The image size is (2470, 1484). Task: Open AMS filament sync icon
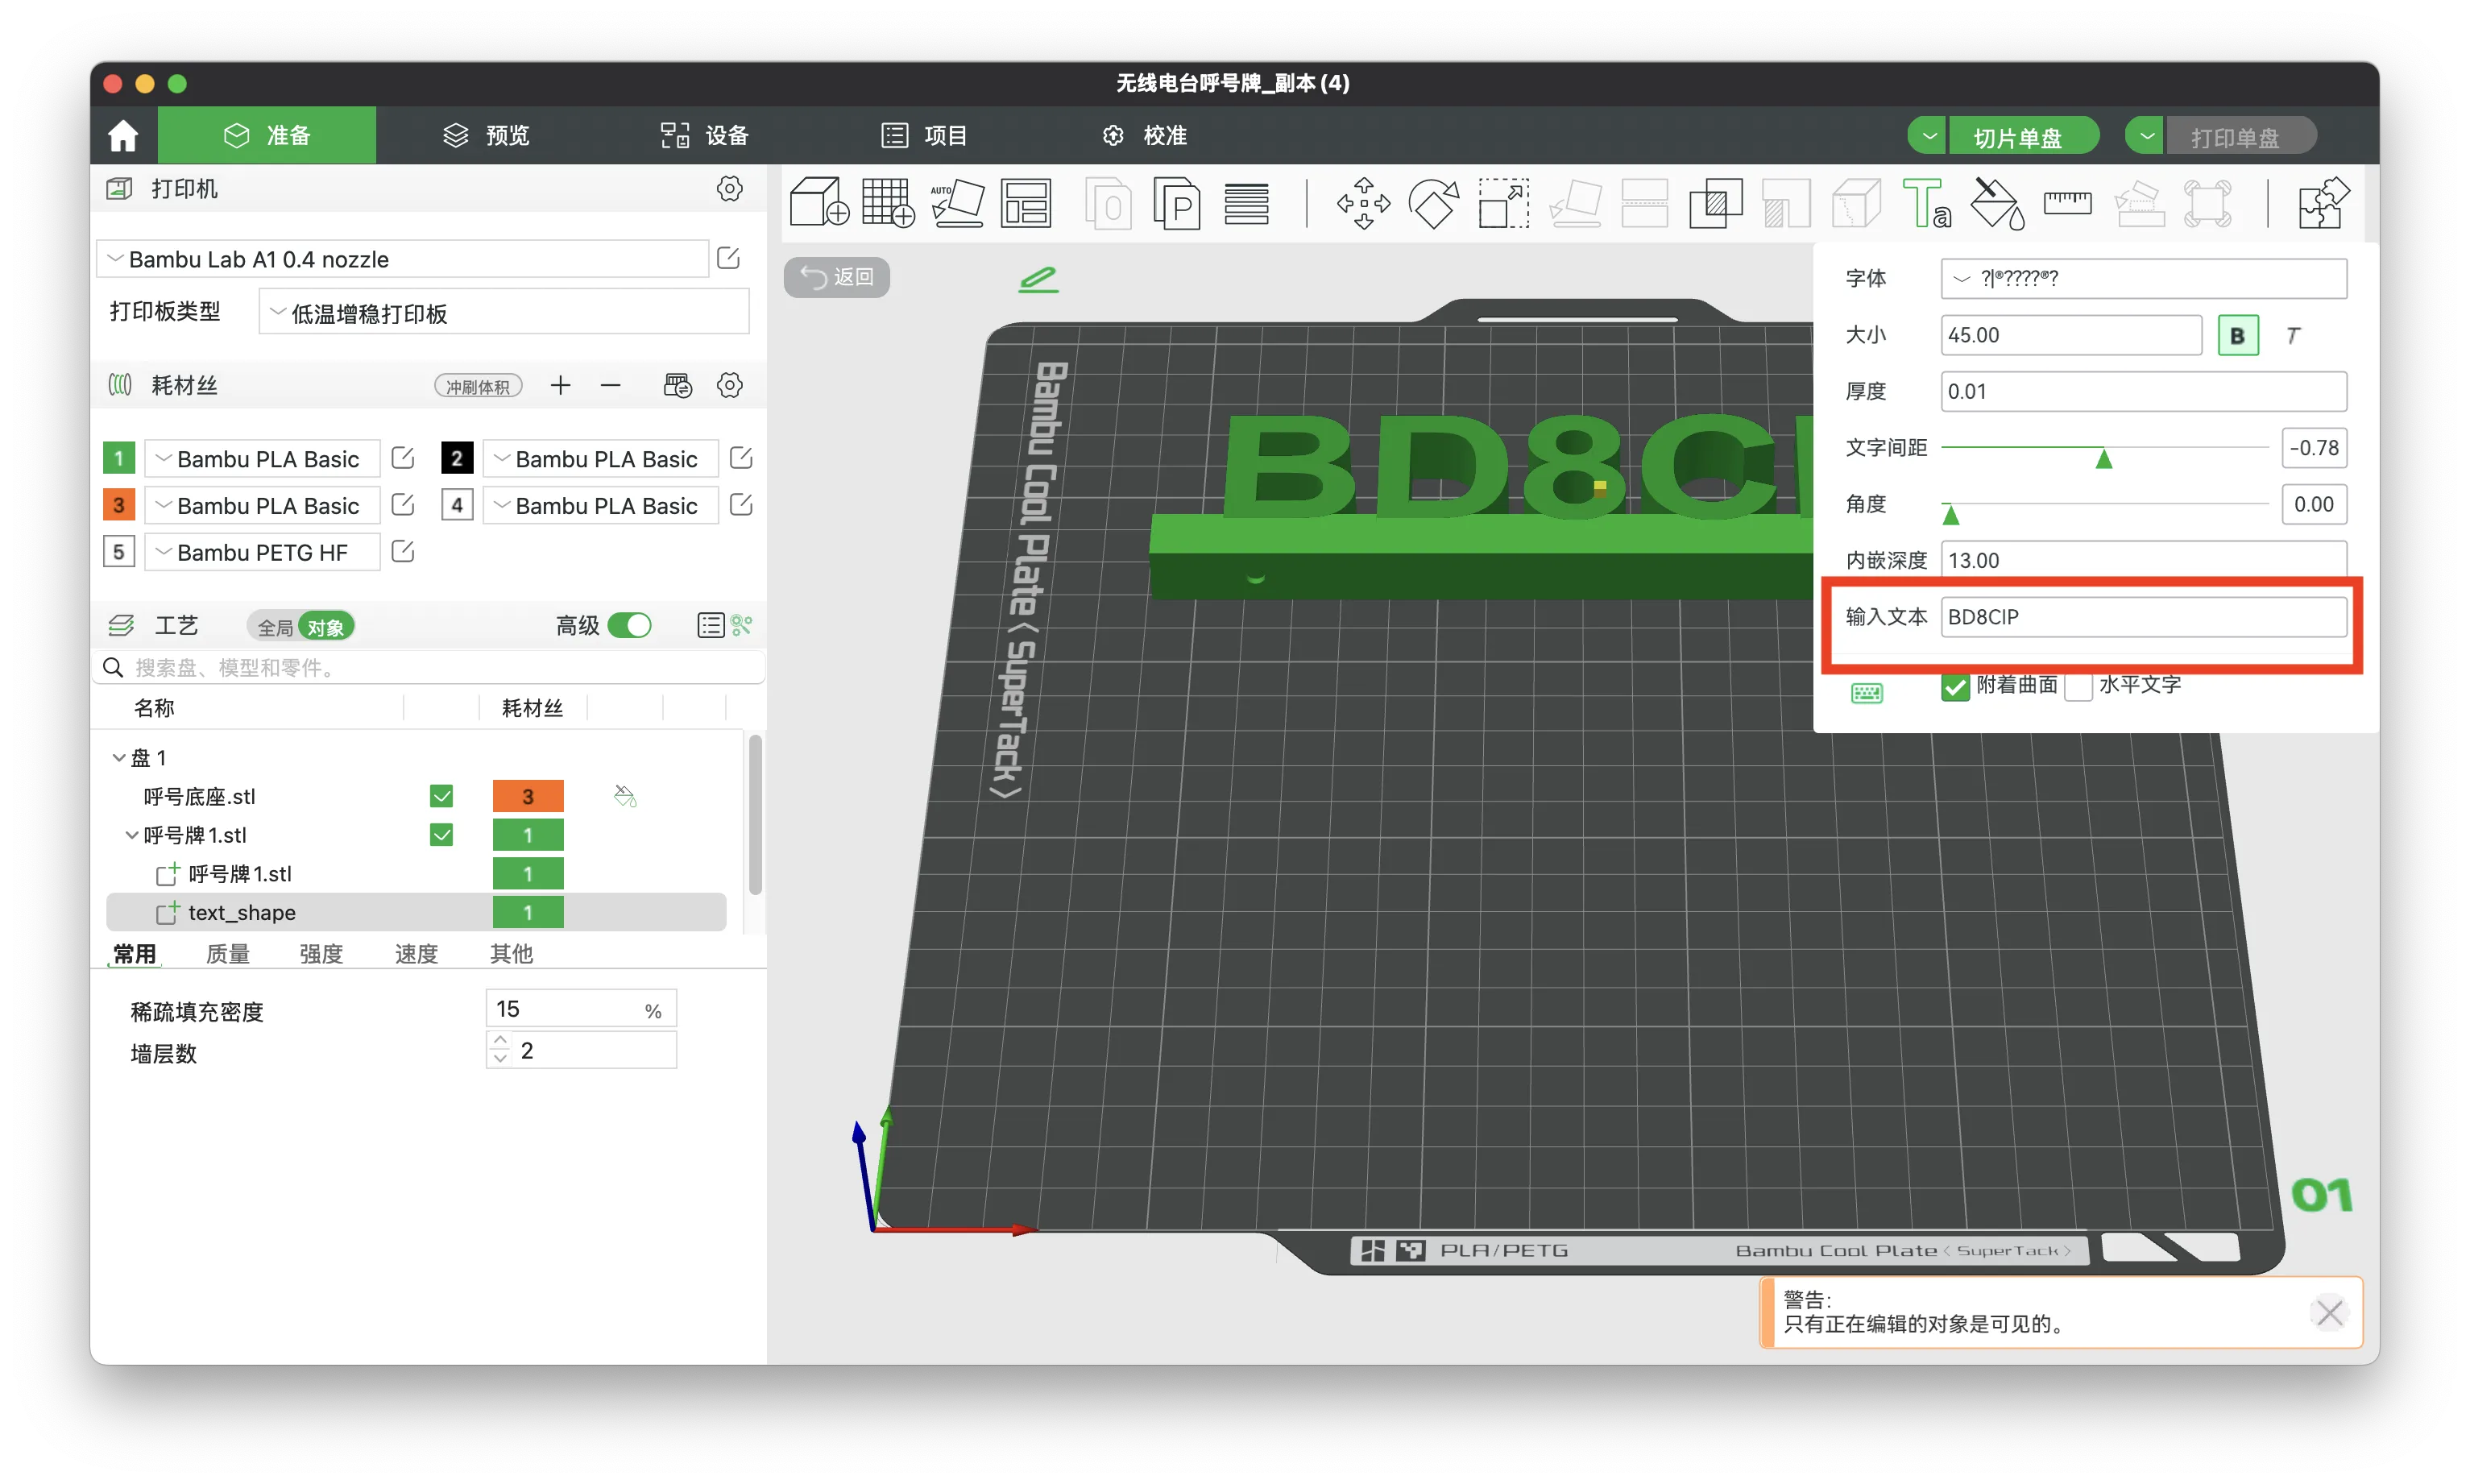point(677,385)
